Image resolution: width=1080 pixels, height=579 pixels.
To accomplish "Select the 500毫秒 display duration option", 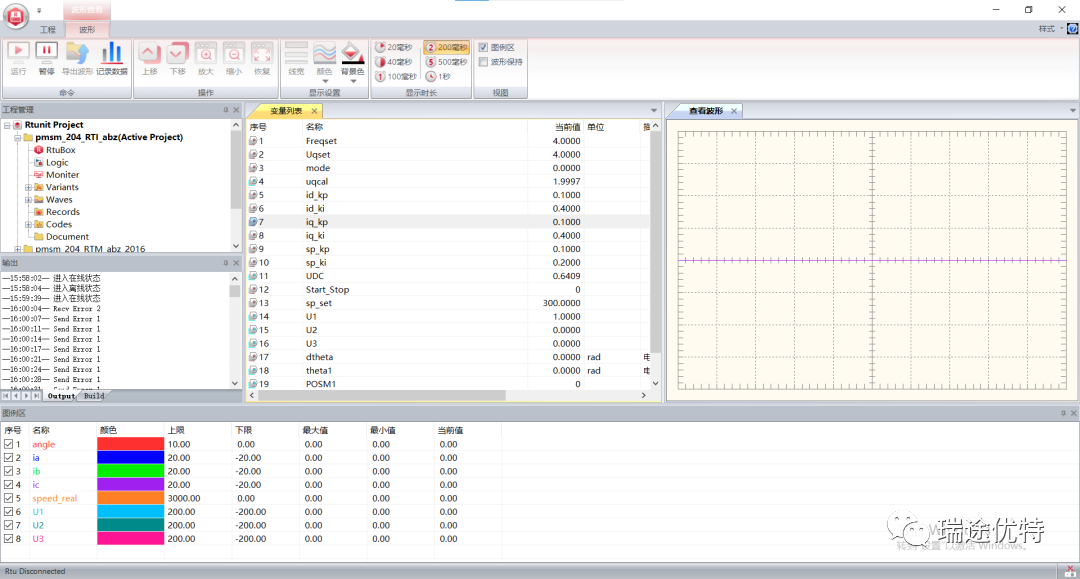I will [446, 61].
